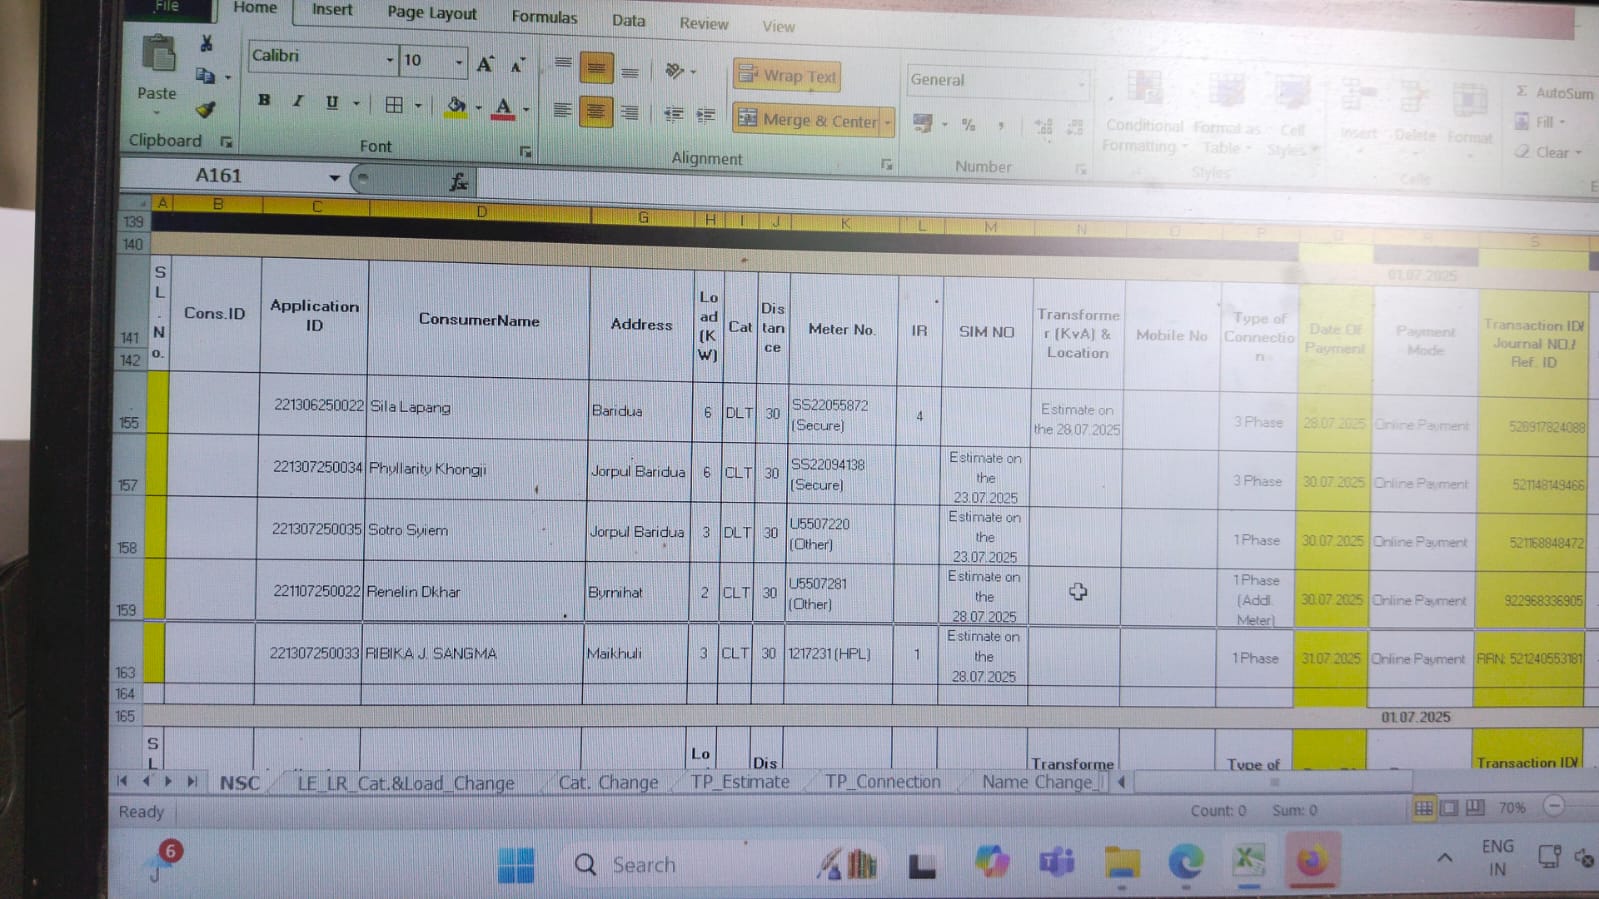
Task: Open the Clipboard pane launcher
Action: (226, 142)
